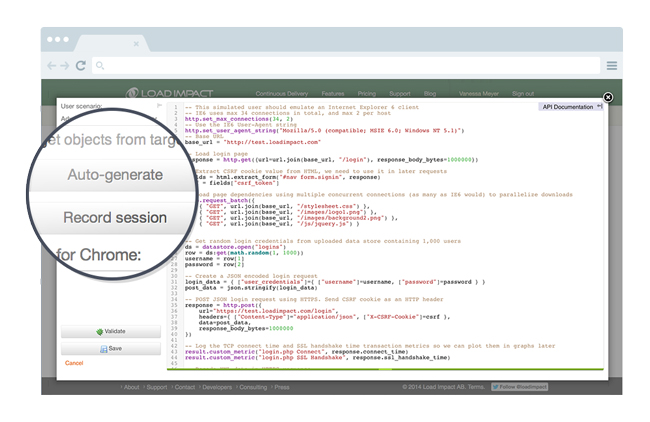Image resolution: width=650 pixels, height=422 pixels.
Task: Close the browser tab with X
Action: 136,44
